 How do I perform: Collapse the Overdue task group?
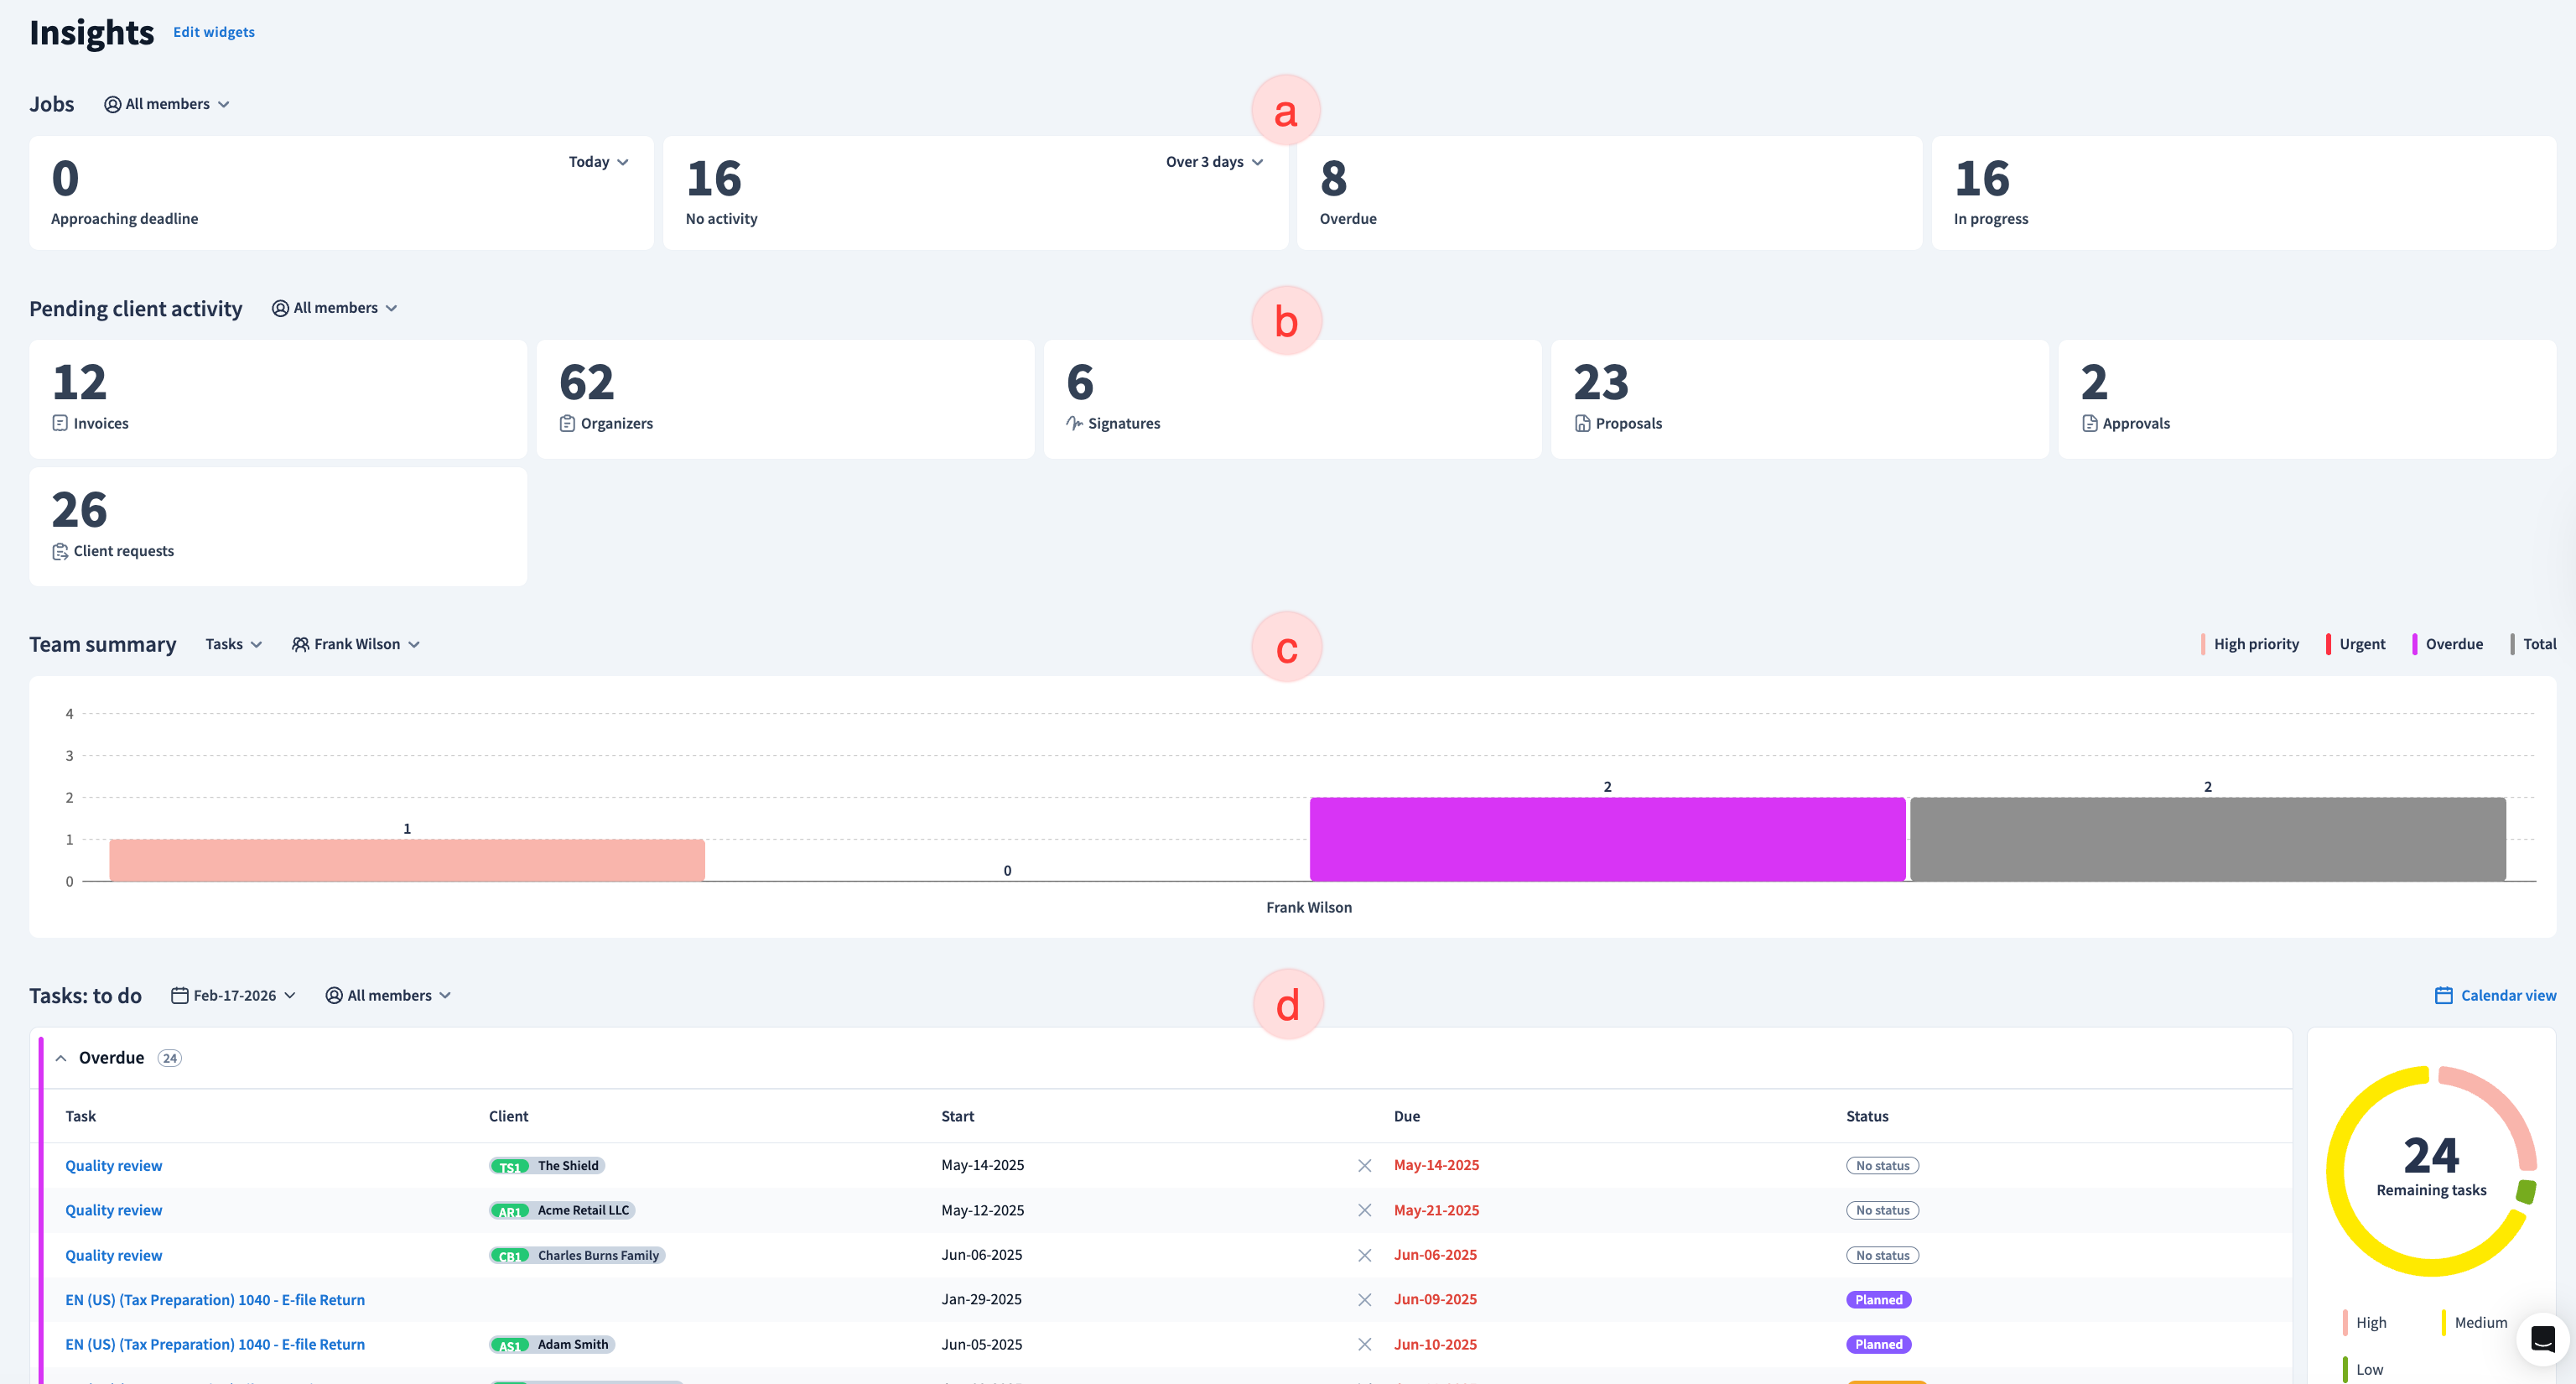61,1058
